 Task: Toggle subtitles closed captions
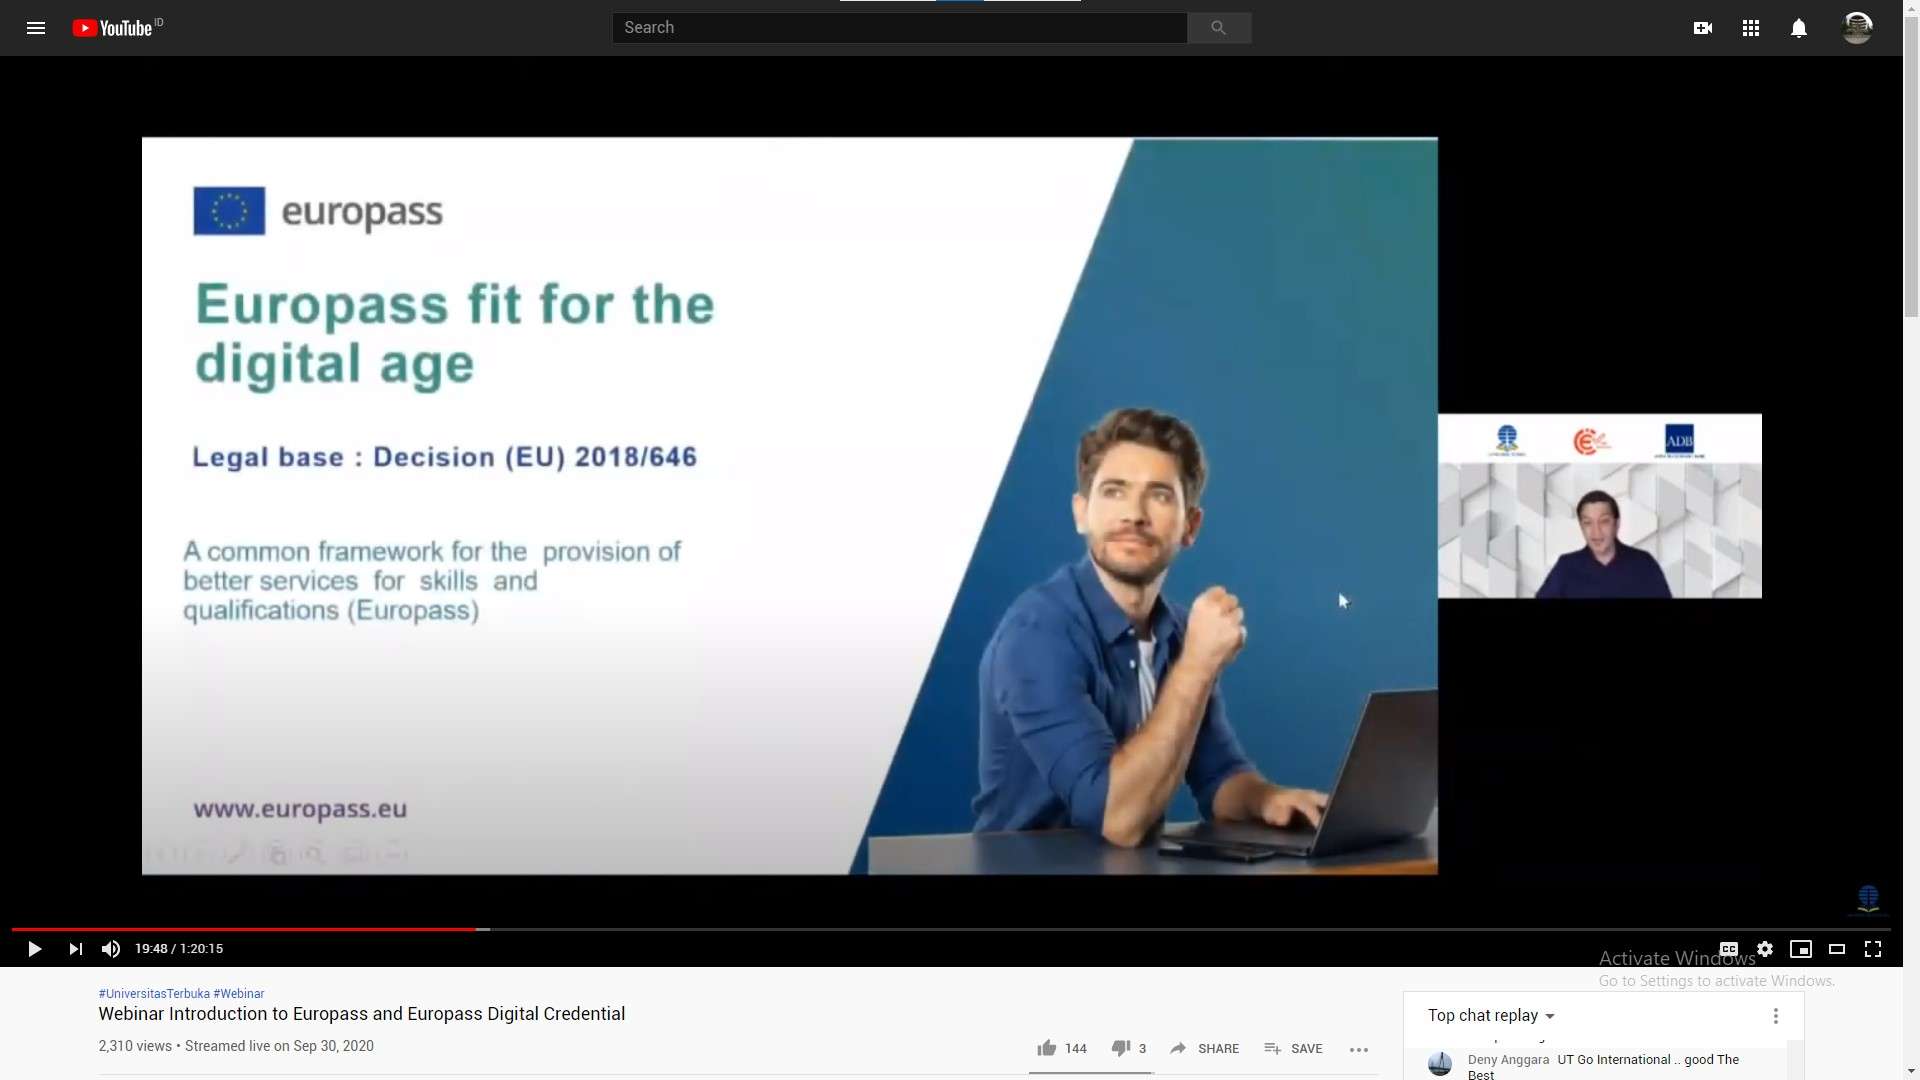point(1728,949)
